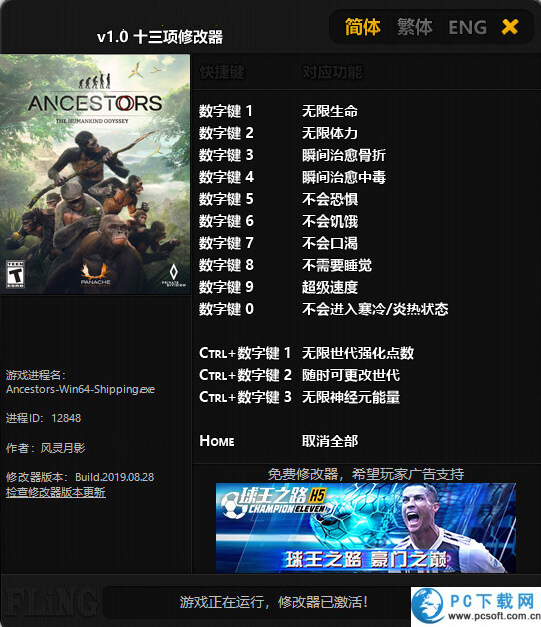
Task: Click the FLiNG logo at bottom left
Action: click(51, 603)
